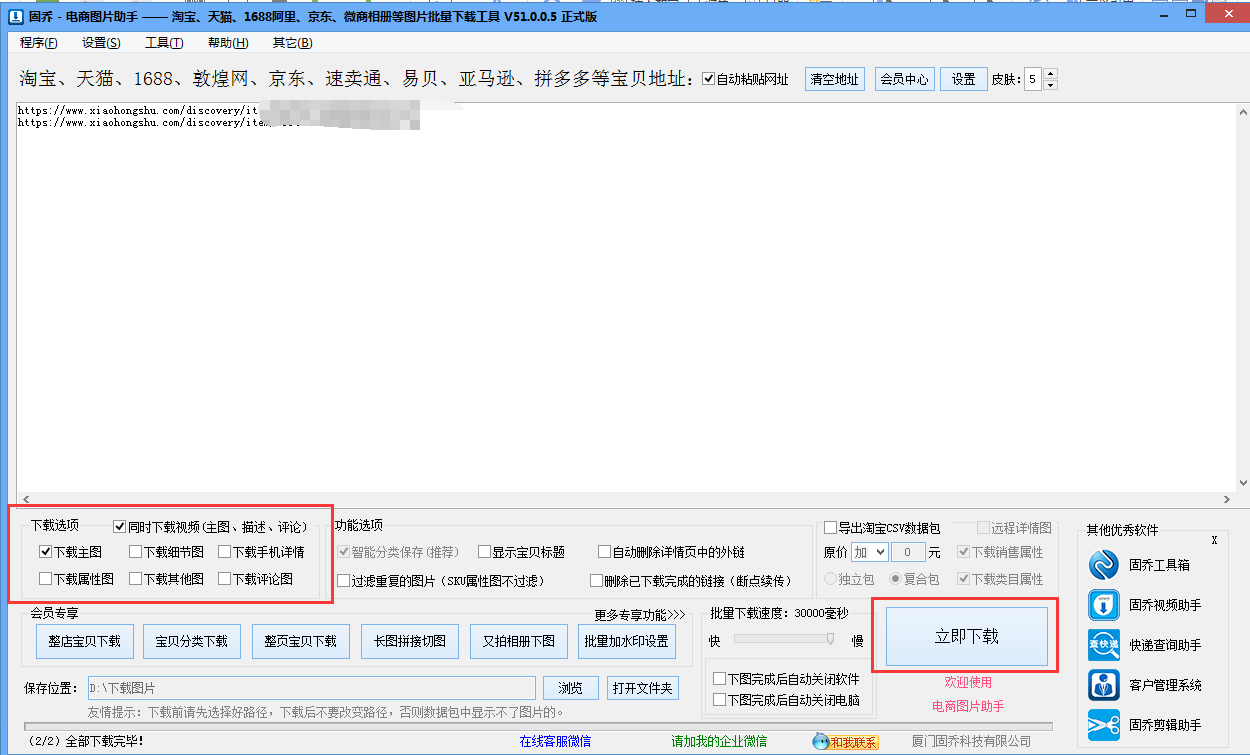Click the 批量下载速度 slider handle
This screenshot has height=755, width=1250.
coord(830,639)
